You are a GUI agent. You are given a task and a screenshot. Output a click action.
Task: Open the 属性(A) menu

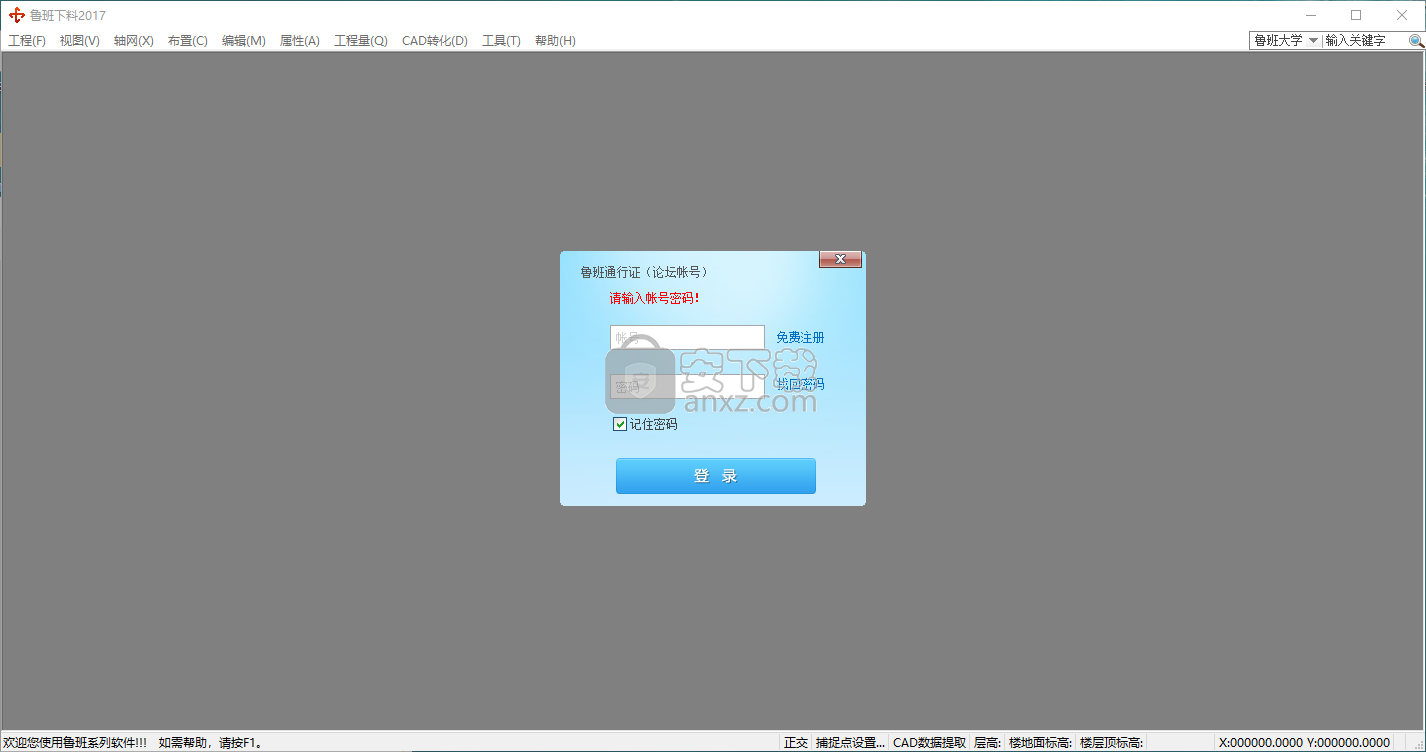point(300,41)
